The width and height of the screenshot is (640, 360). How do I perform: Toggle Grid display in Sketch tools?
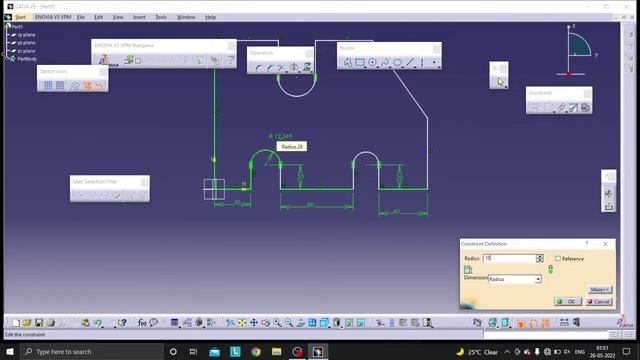pyautogui.click(x=48, y=85)
